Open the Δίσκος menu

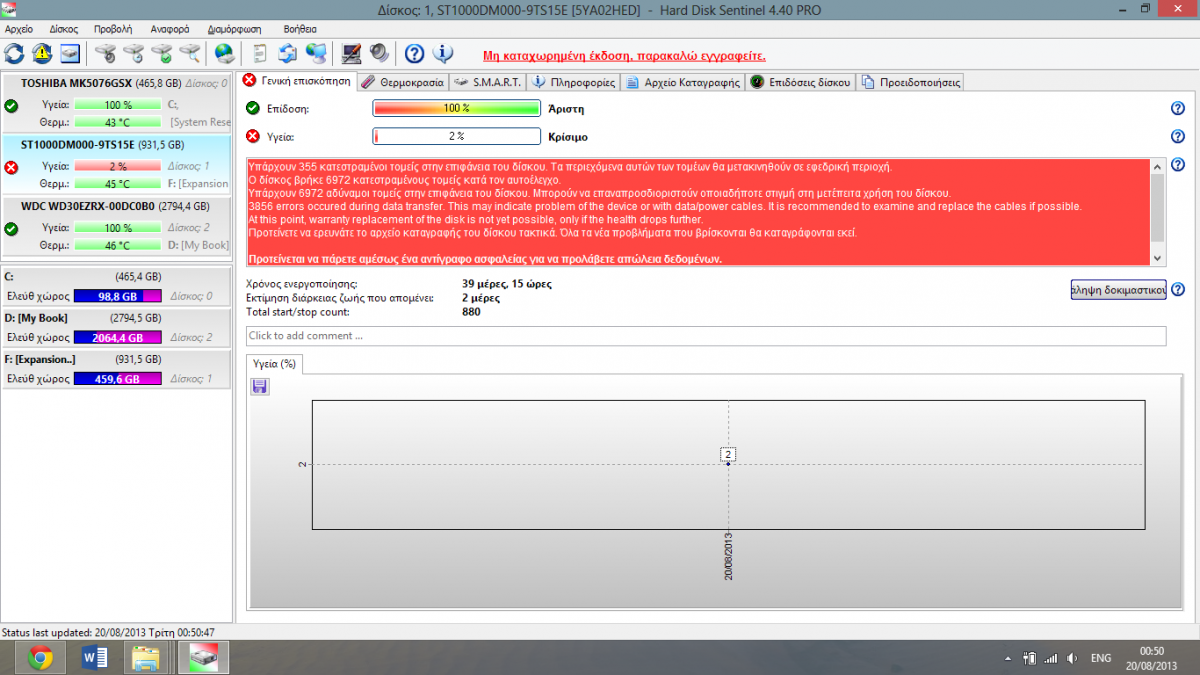(x=64, y=29)
